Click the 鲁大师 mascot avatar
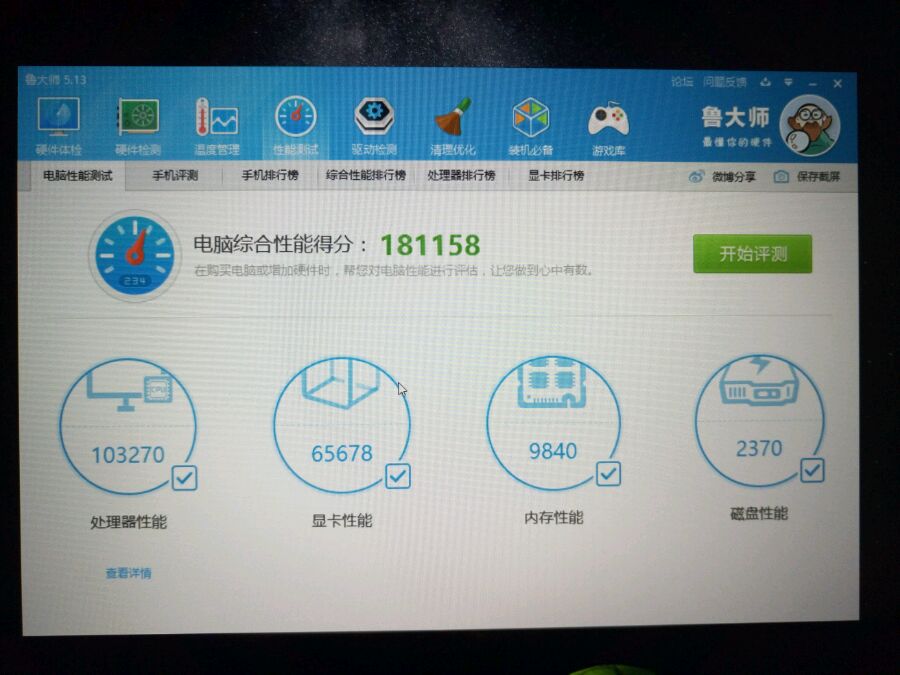 [x=810, y=126]
